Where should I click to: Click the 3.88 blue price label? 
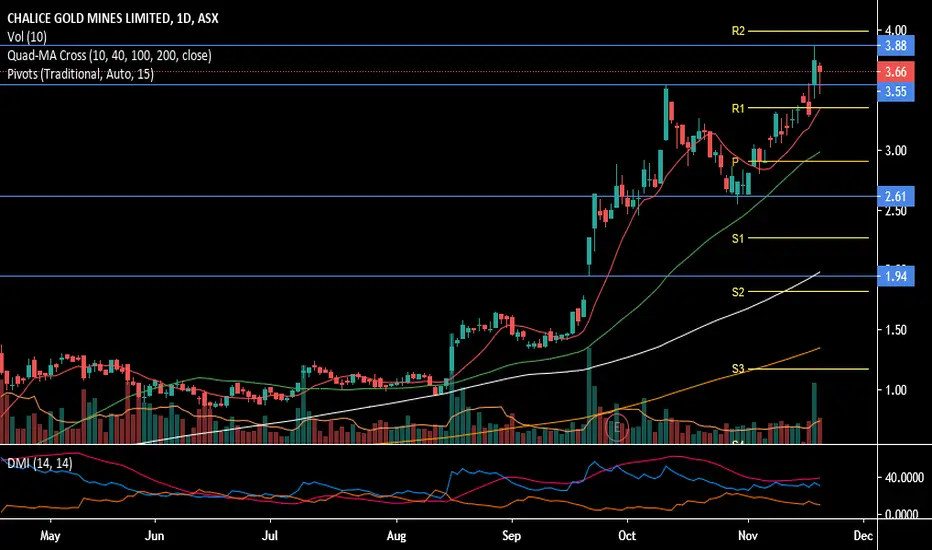click(896, 46)
